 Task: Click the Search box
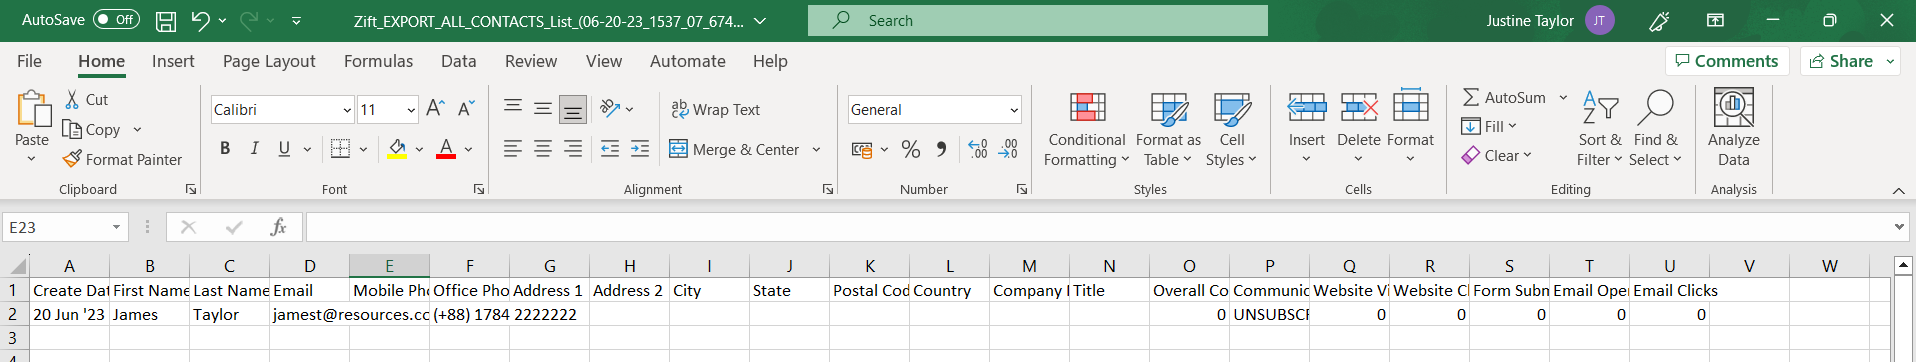1037,20
